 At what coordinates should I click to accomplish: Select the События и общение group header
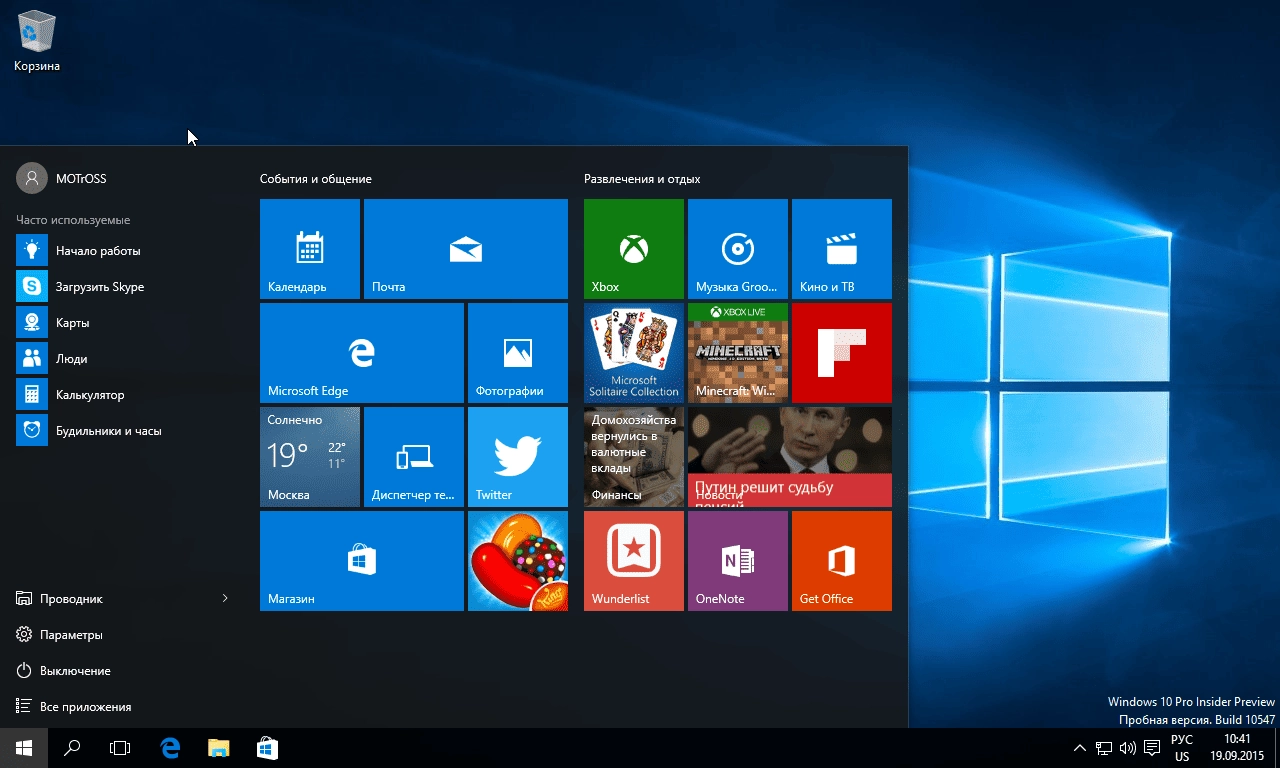click(316, 179)
